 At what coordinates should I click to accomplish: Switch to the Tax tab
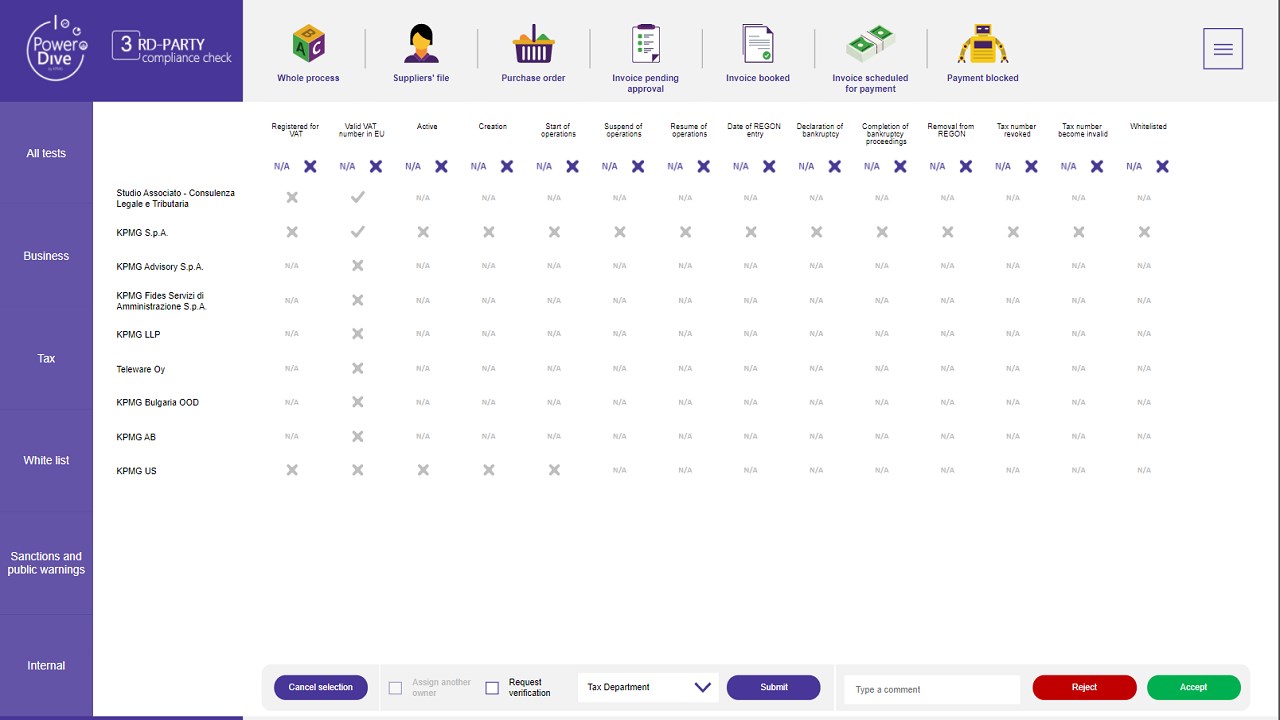(46, 358)
